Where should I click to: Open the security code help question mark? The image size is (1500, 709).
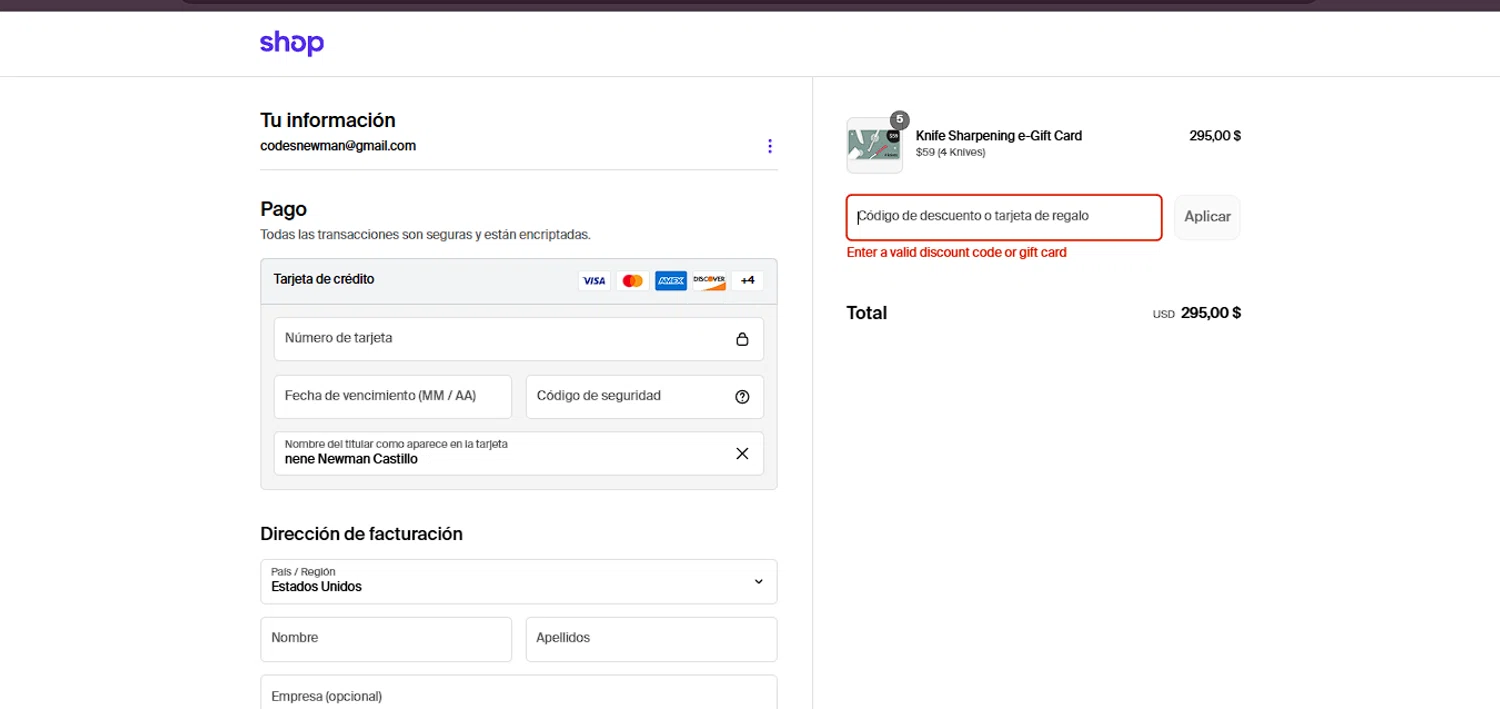tap(742, 397)
